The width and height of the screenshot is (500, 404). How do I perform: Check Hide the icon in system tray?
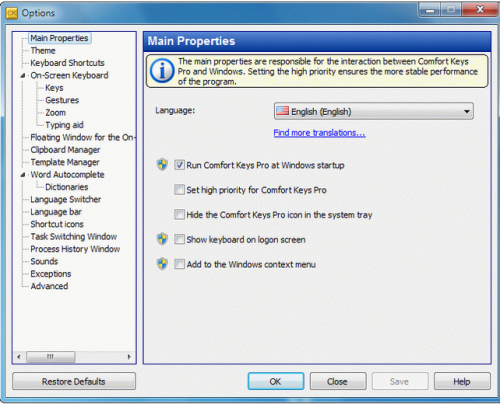coord(179,214)
